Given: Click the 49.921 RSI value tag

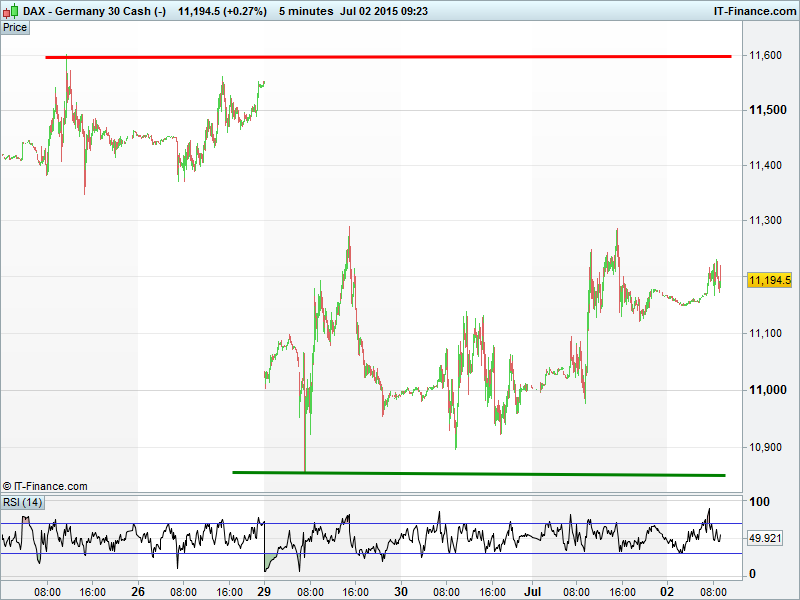Looking at the screenshot, I should click(x=768, y=538).
